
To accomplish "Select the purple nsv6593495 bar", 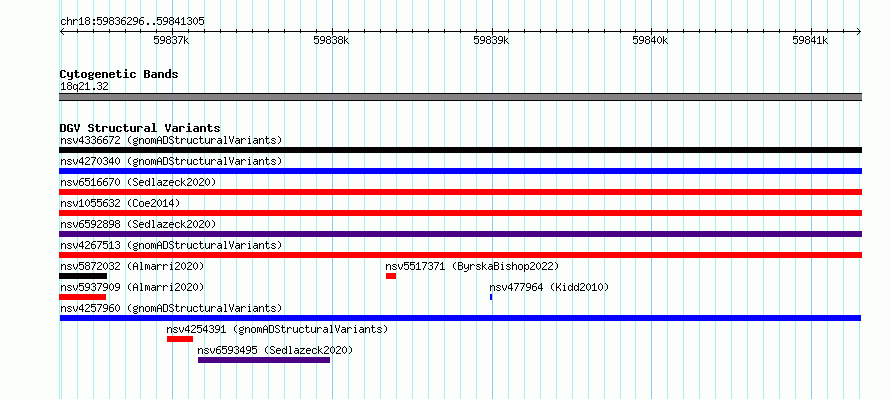I will click(x=264, y=360).
